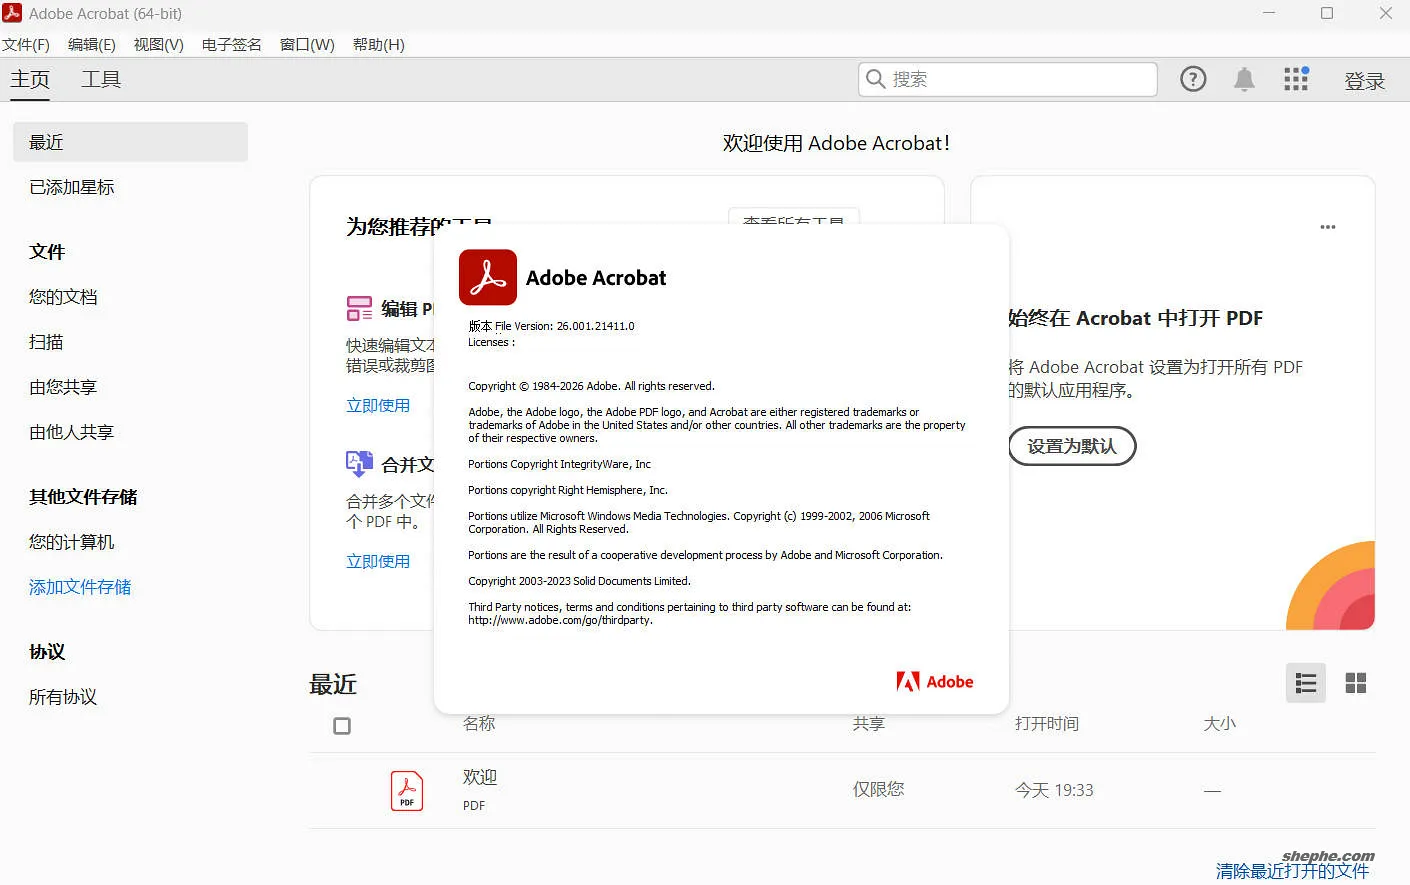This screenshot has width=1410, height=885.
Task: Click 清除最近打开的文件 link
Action: tap(1292, 871)
